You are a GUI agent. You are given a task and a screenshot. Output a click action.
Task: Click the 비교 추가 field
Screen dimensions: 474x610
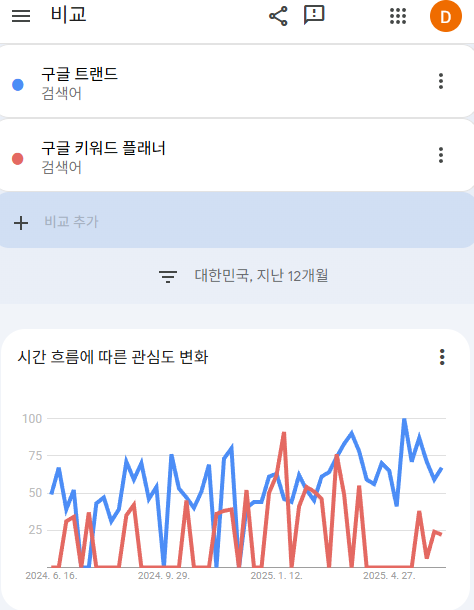(237, 220)
